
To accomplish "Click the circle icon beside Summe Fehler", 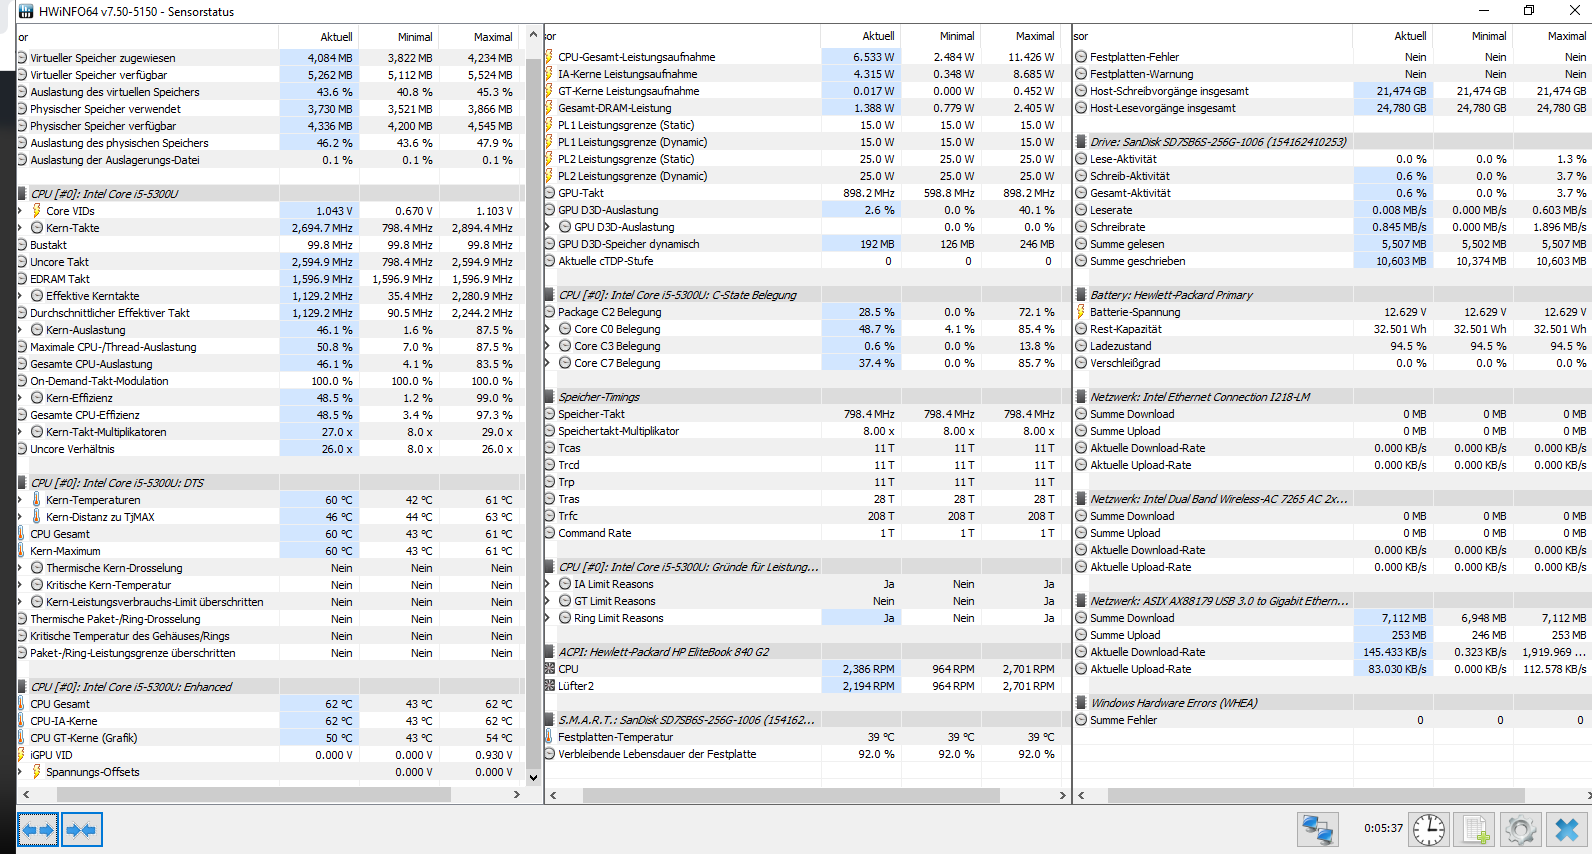I will 1081,720.
